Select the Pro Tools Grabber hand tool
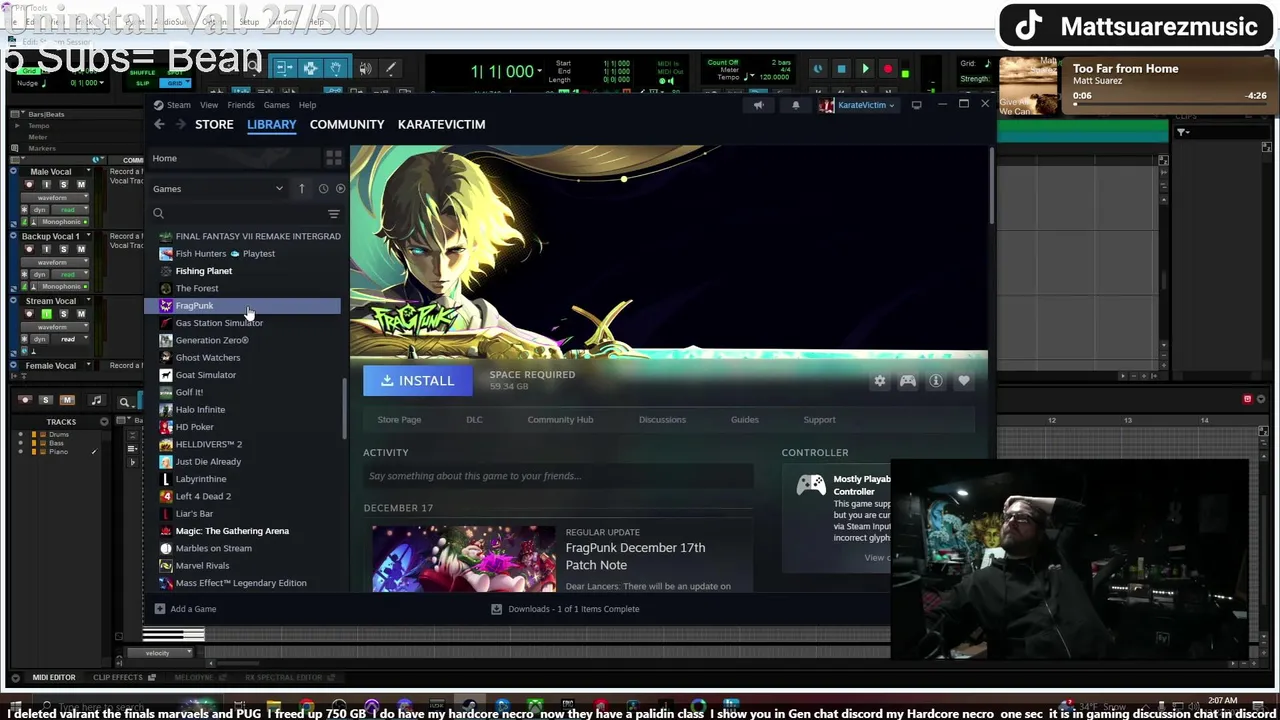The height and width of the screenshot is (720, 1280). (336, 69)
